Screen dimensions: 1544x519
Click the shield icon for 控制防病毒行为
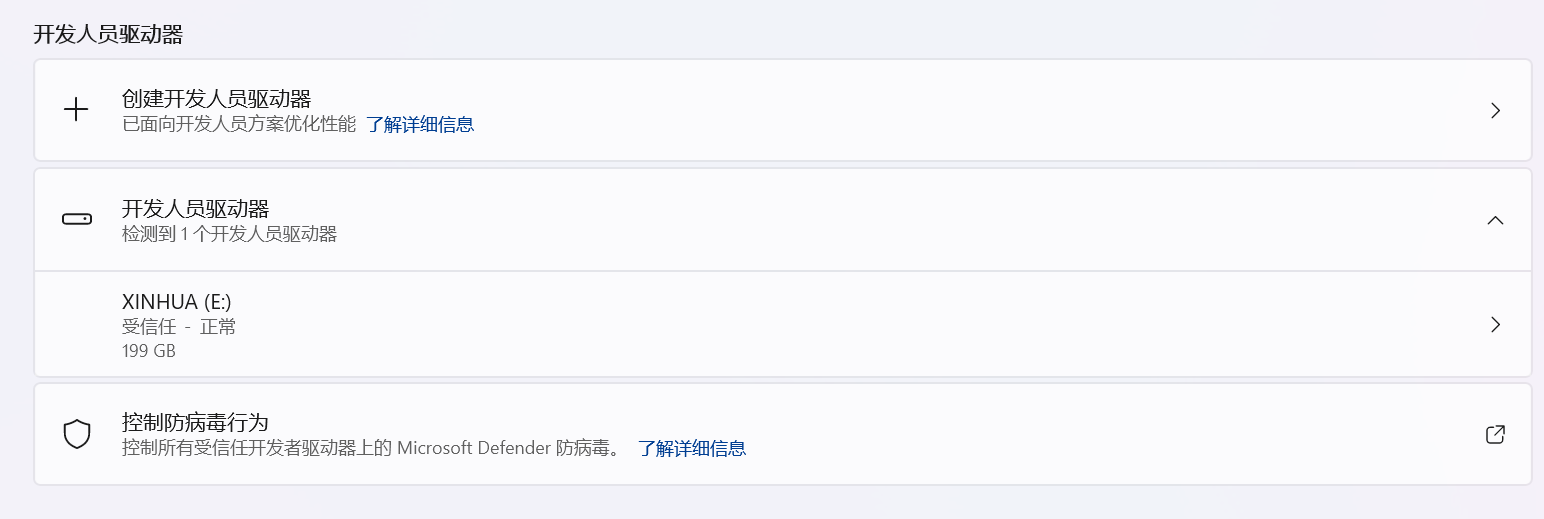(x=76, y=434)
